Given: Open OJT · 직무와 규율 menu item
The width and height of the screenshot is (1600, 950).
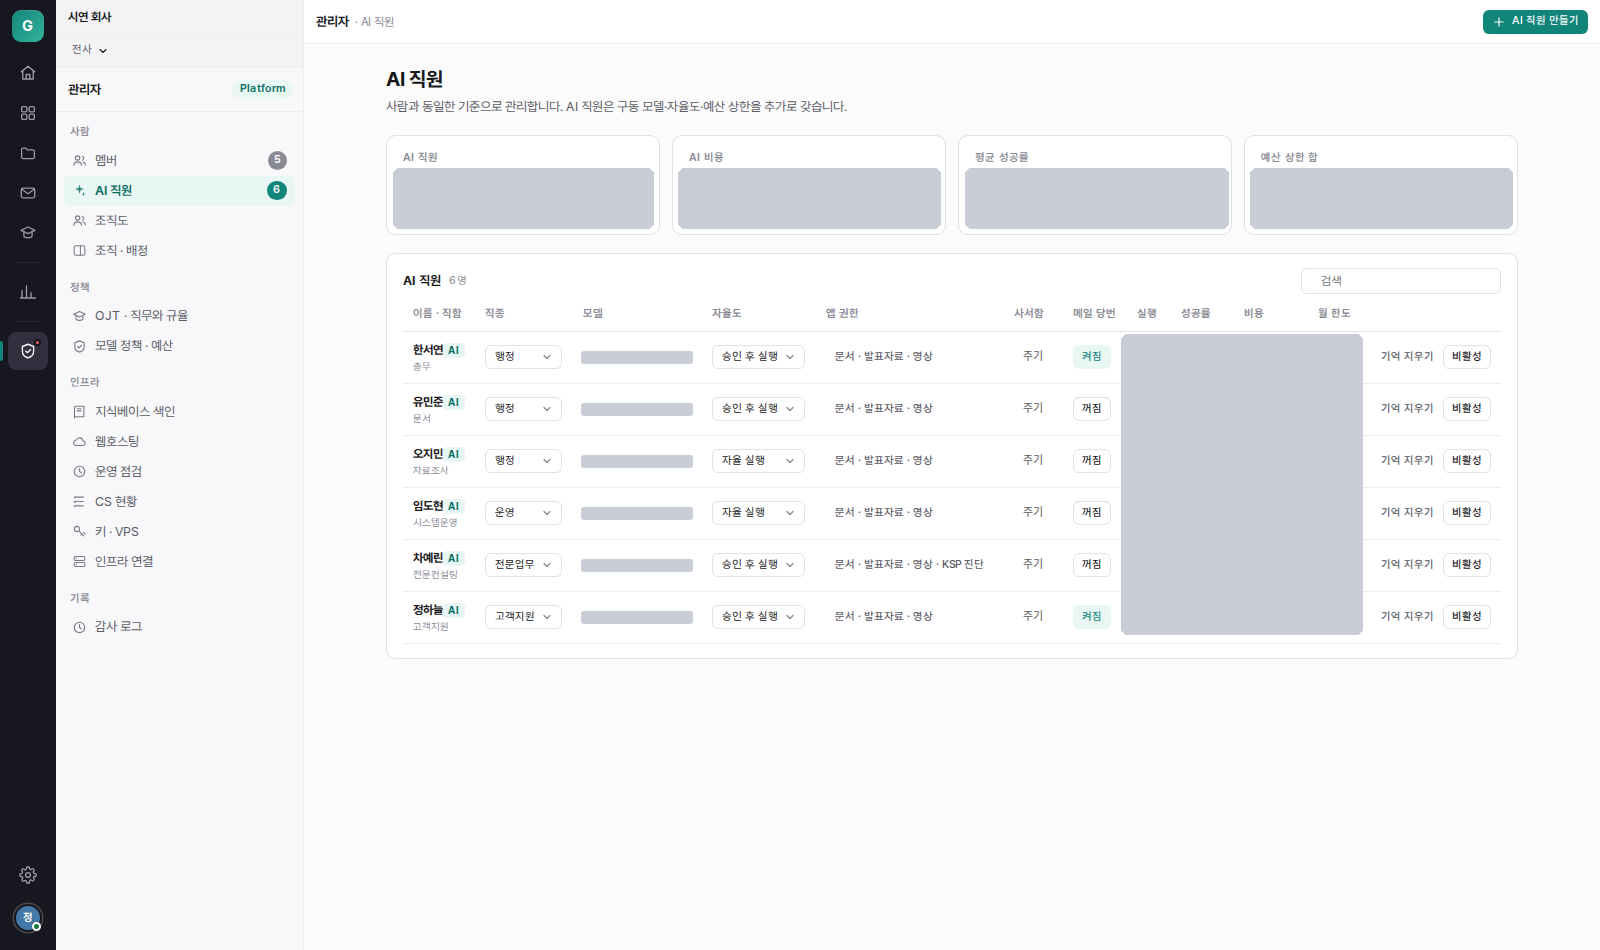Looking at the screenshot, I should (179, 315).
